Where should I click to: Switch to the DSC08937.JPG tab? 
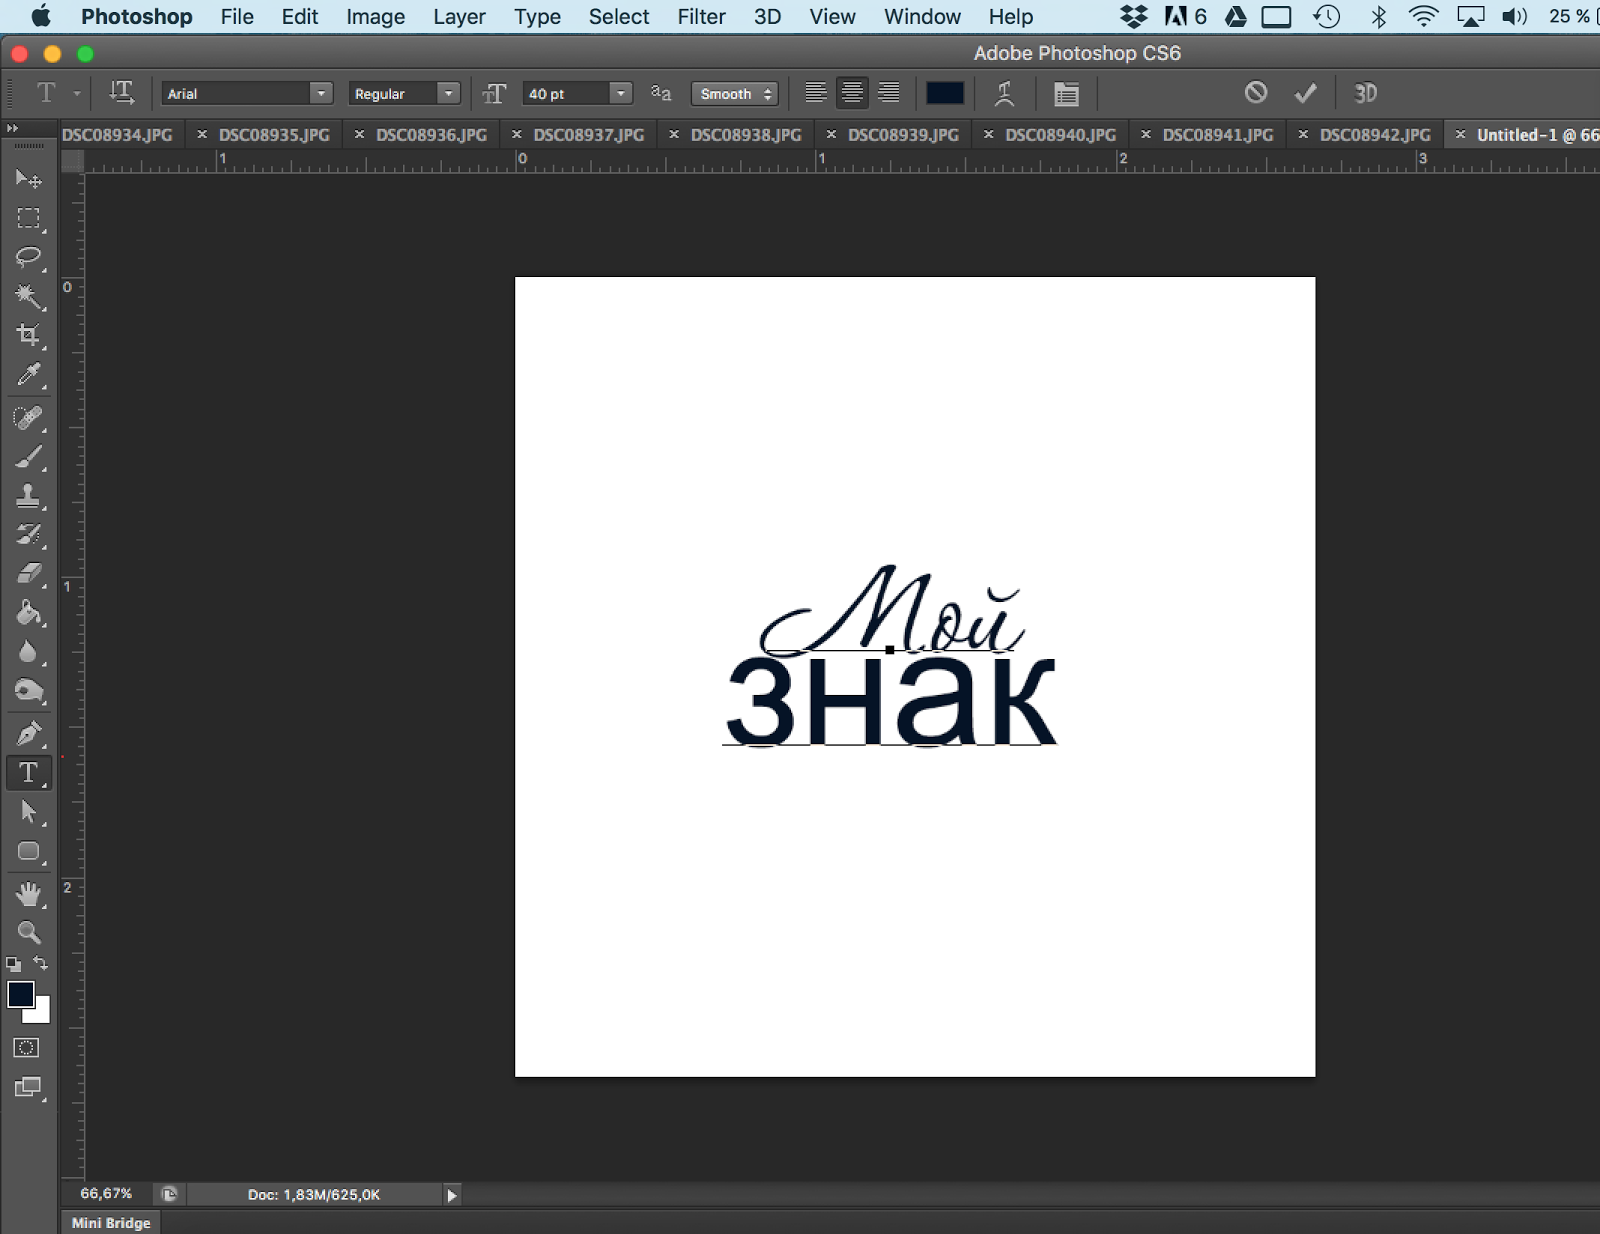(x=589, y=135)
